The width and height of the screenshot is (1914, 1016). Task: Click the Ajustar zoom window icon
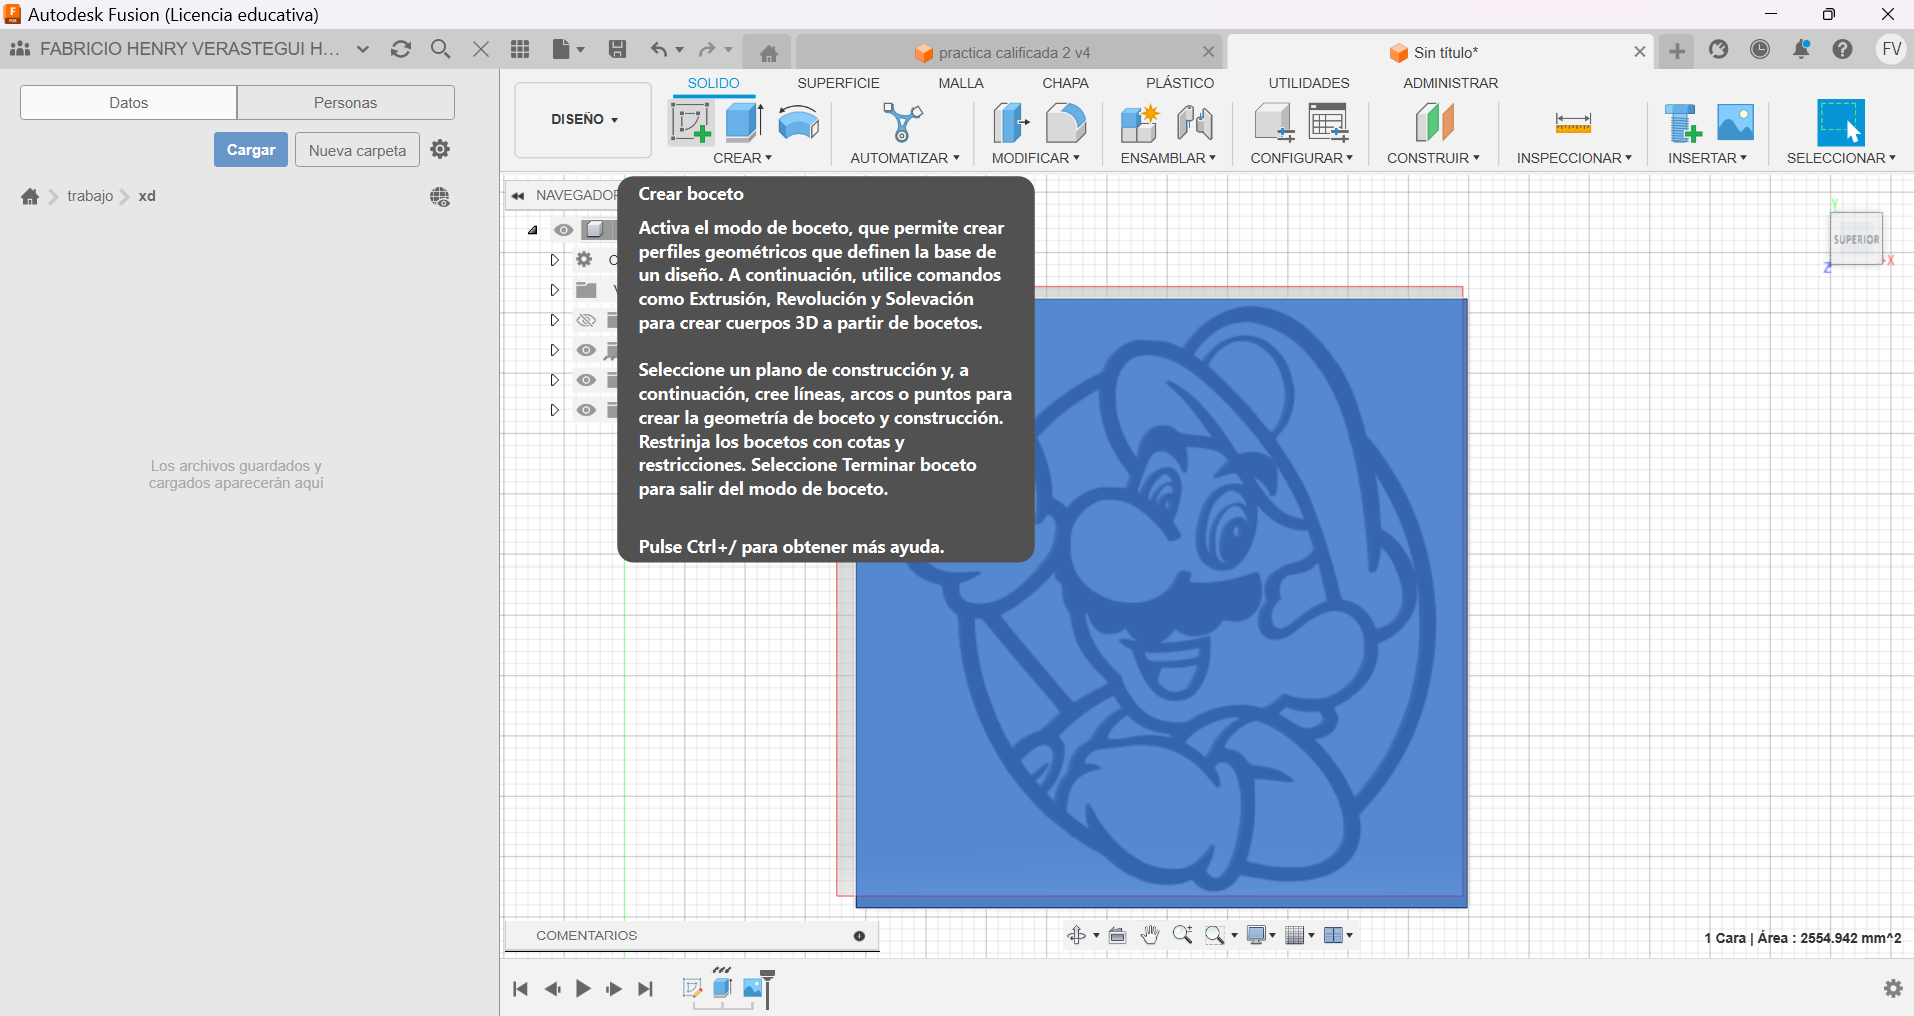(x=1215, y=935)
